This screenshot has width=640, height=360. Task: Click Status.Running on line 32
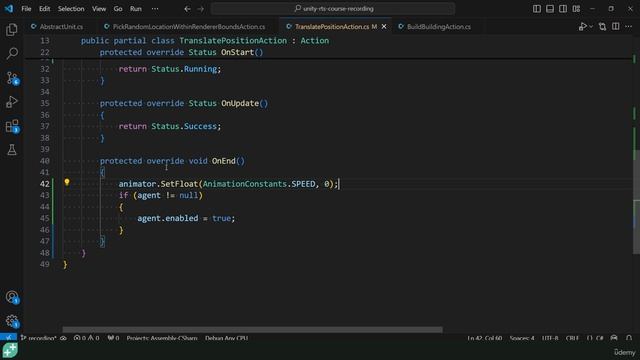point(184,69)
